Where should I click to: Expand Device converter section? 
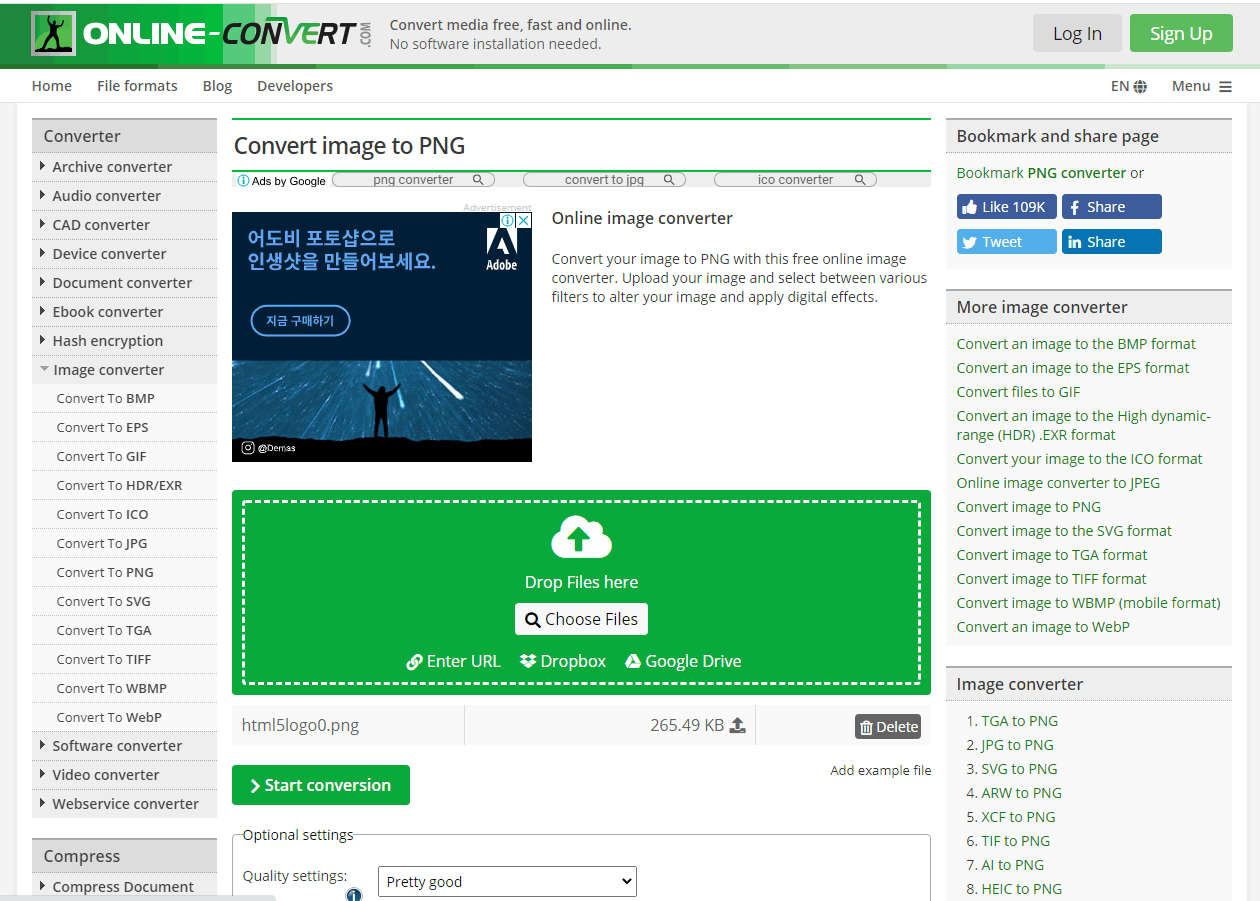124,254
